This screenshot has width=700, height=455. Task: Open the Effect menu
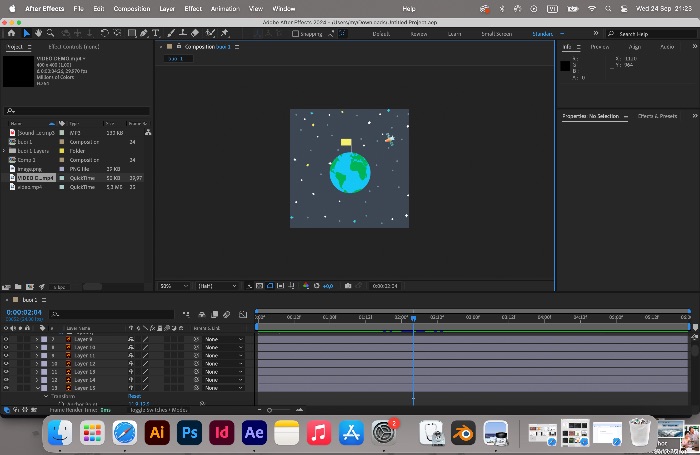[193, 8]
